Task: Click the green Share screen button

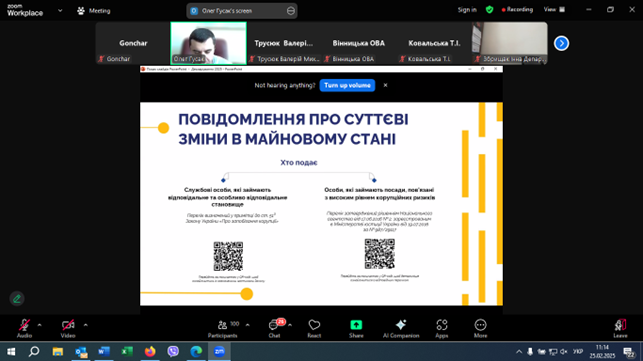Action: point(356,328)
